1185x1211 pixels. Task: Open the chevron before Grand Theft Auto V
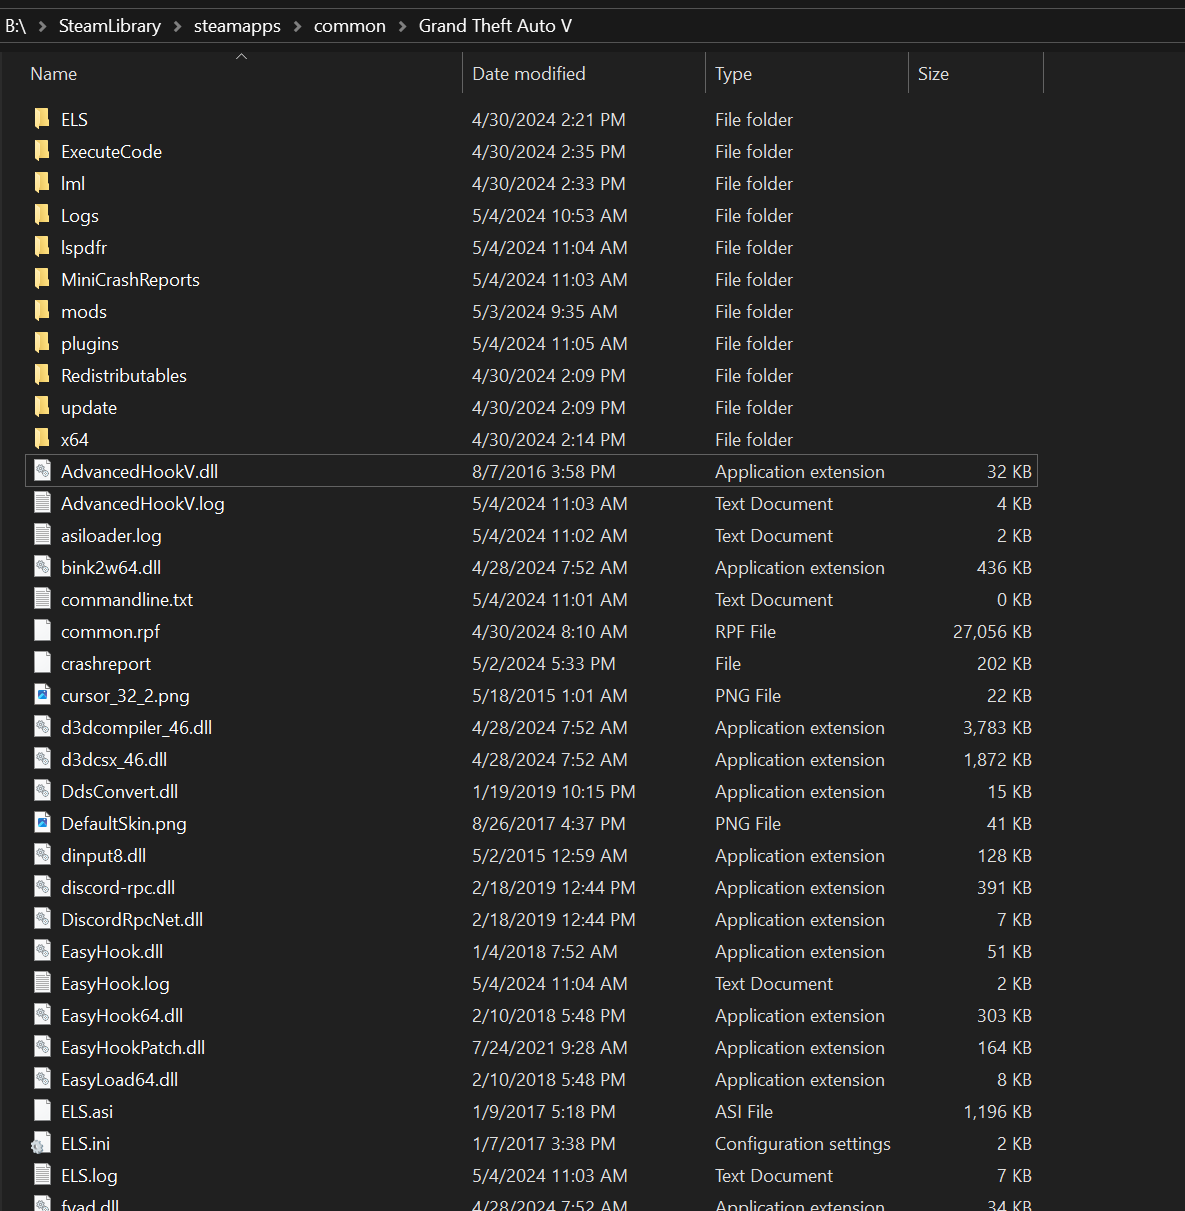[402, 26]
